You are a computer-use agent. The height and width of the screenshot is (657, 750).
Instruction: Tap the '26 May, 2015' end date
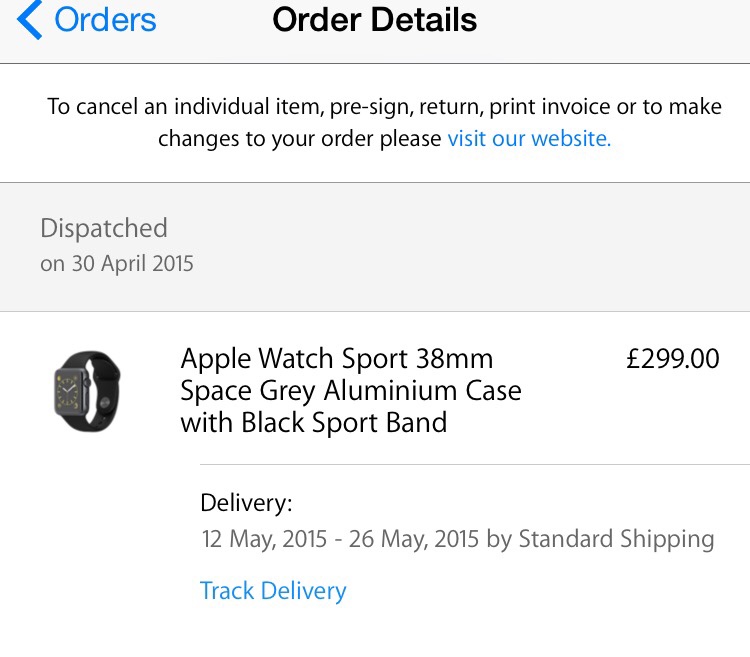point(413,540)
